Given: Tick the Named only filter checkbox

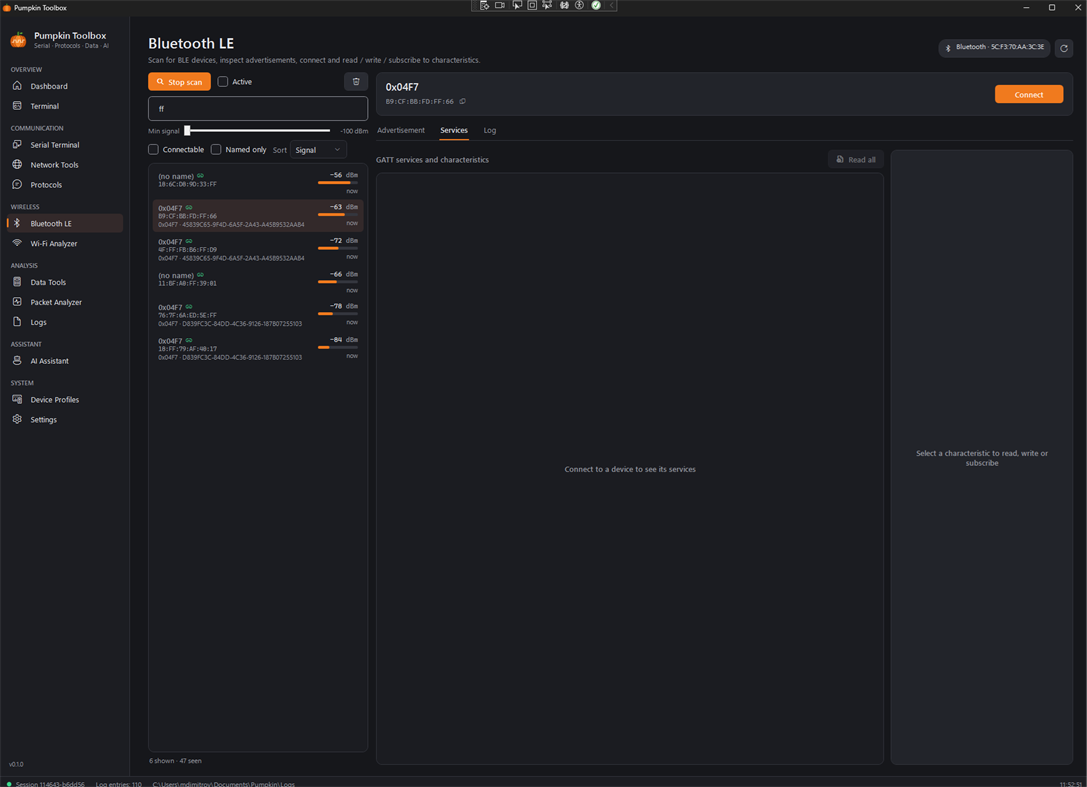Looking at the screenshot, I should pos(216,150).
